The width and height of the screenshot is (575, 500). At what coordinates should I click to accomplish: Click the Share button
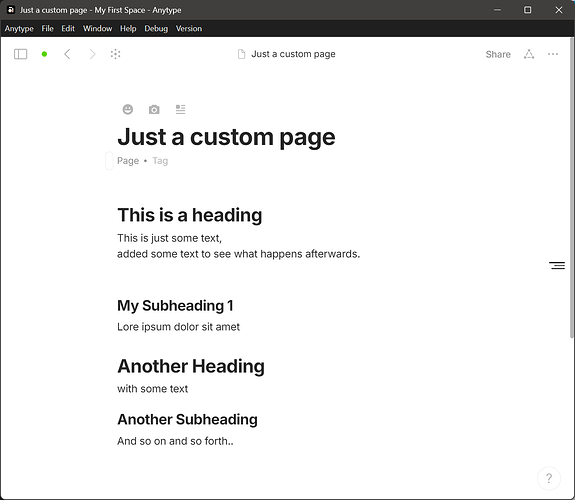[498, 54]
